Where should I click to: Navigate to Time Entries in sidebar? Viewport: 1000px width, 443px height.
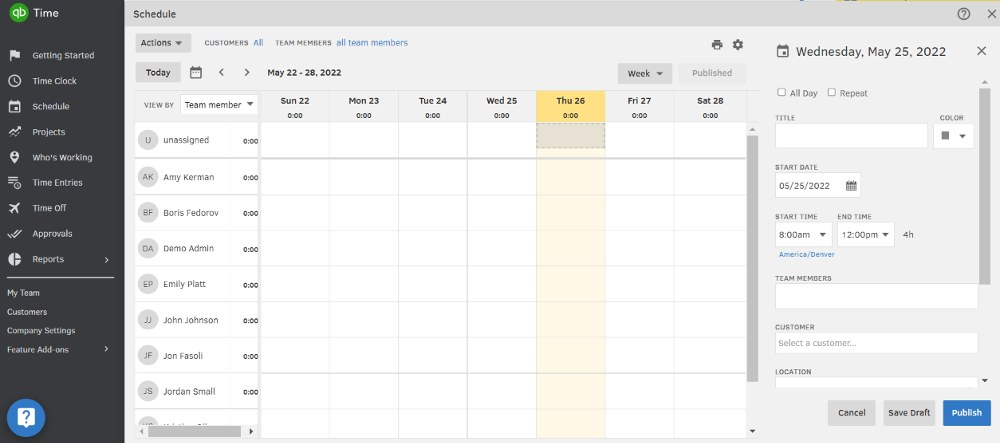click(57, 183)
